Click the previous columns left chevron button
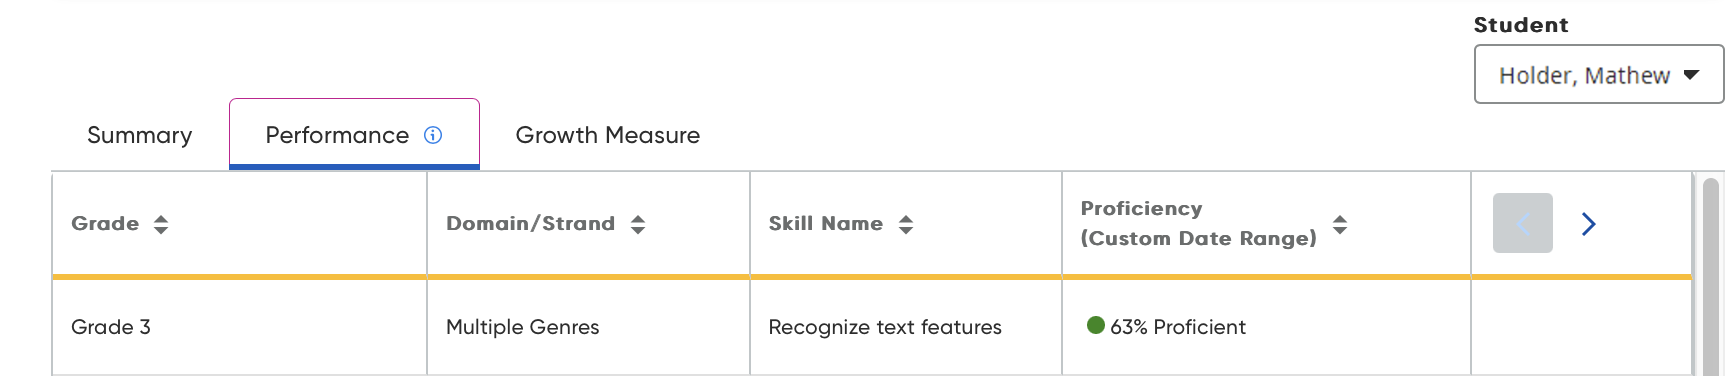1732x376 pixels. click(1522, 223)
